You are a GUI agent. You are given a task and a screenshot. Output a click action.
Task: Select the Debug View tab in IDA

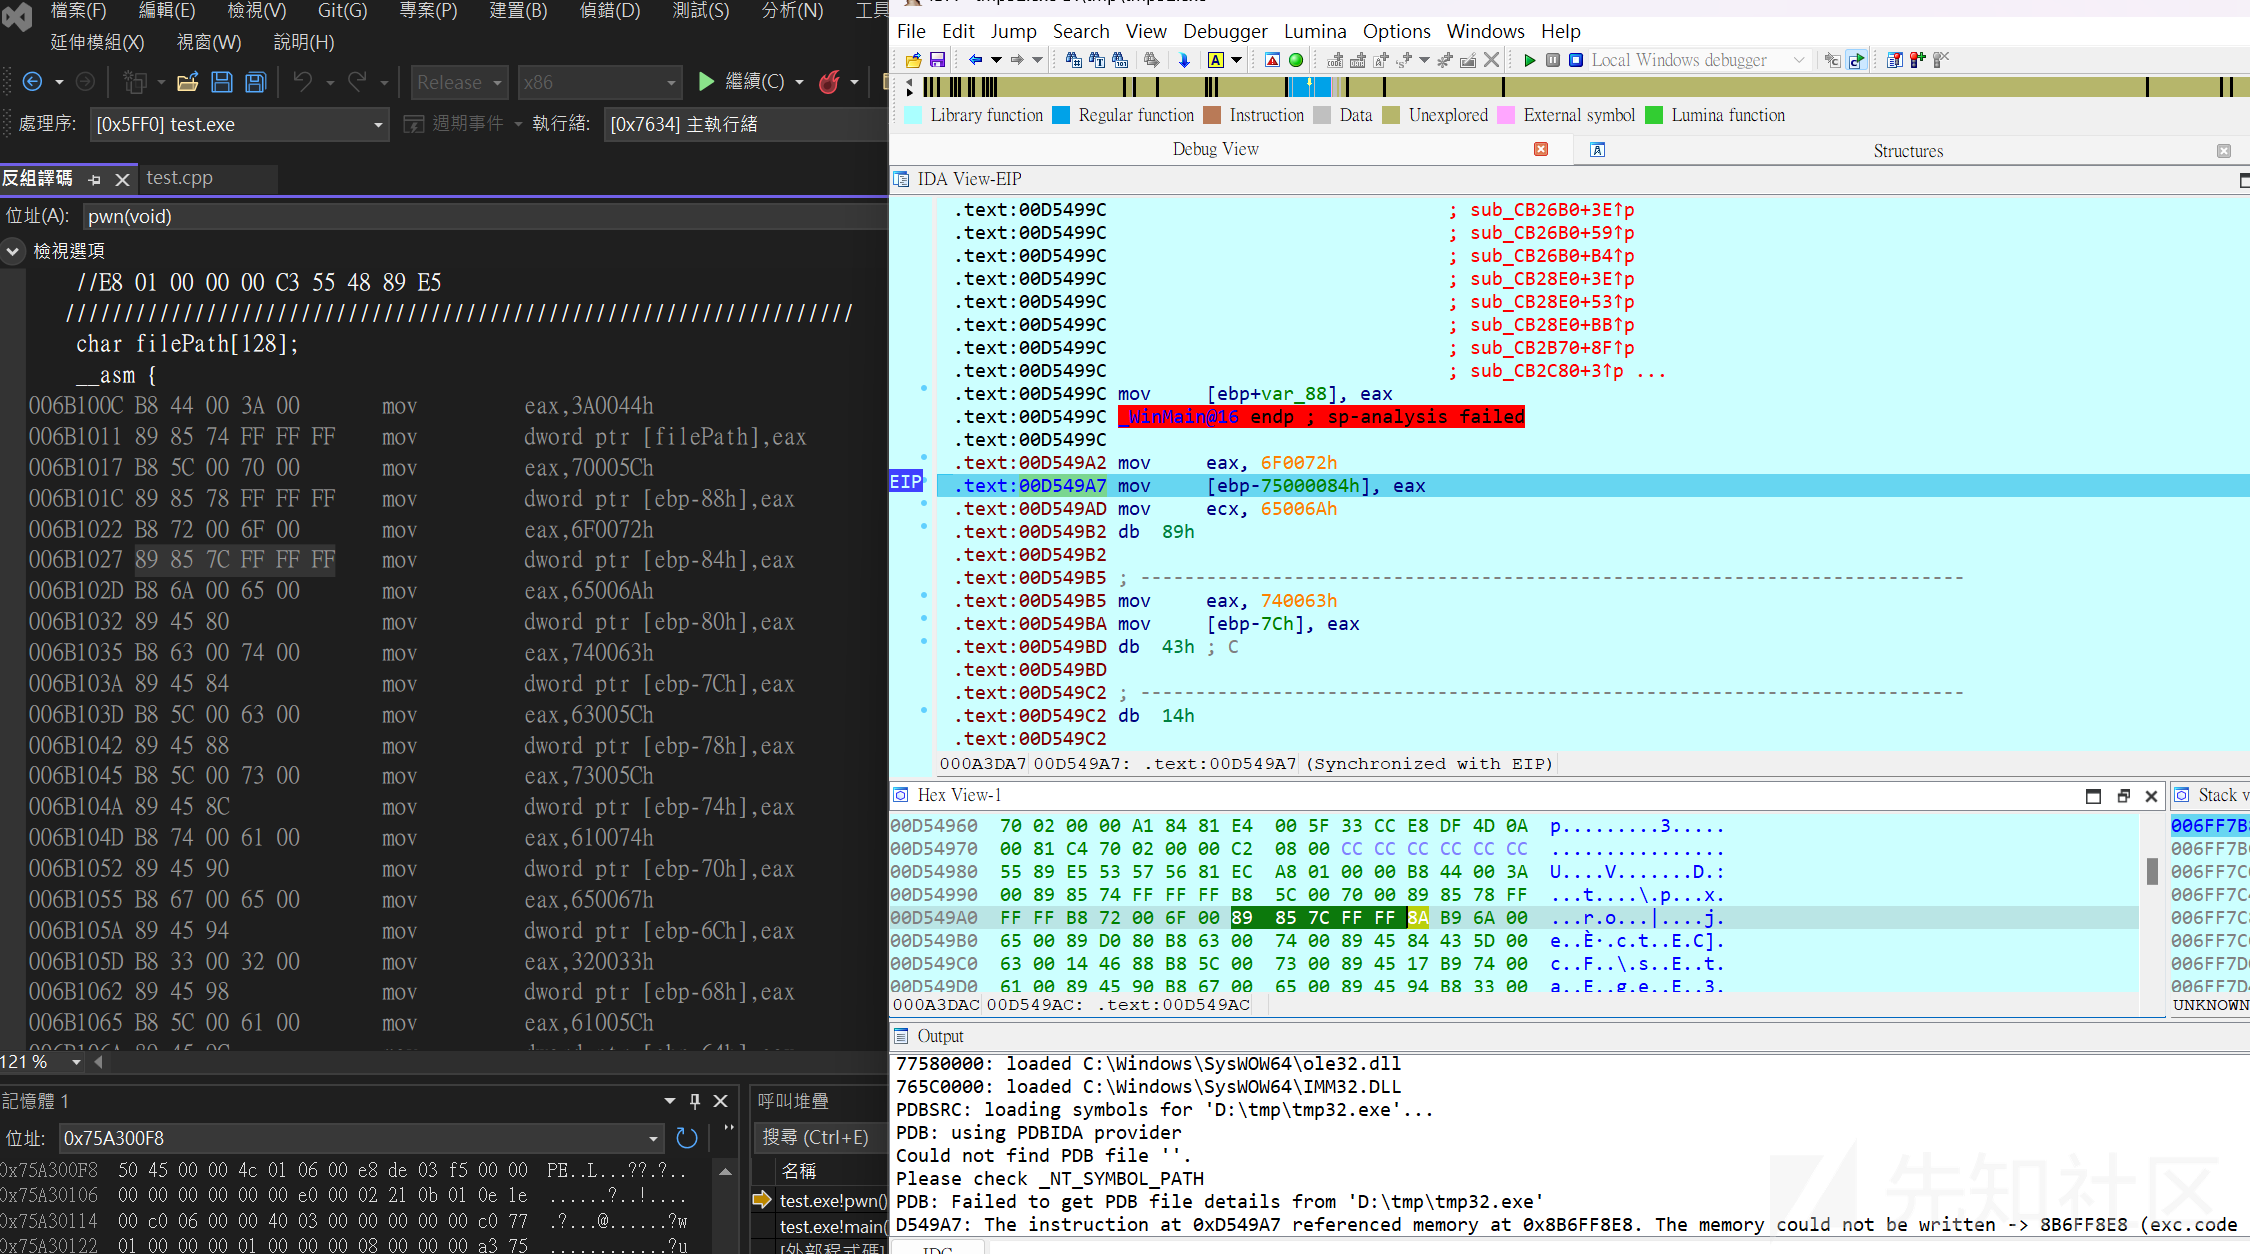coord(1216,149)
